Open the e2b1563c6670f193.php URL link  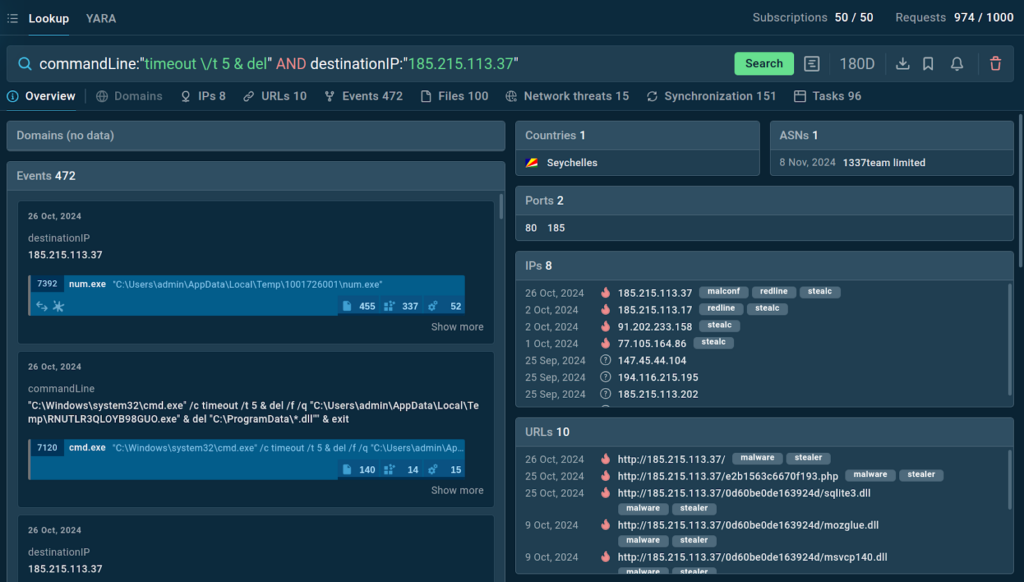click(727, 476)
